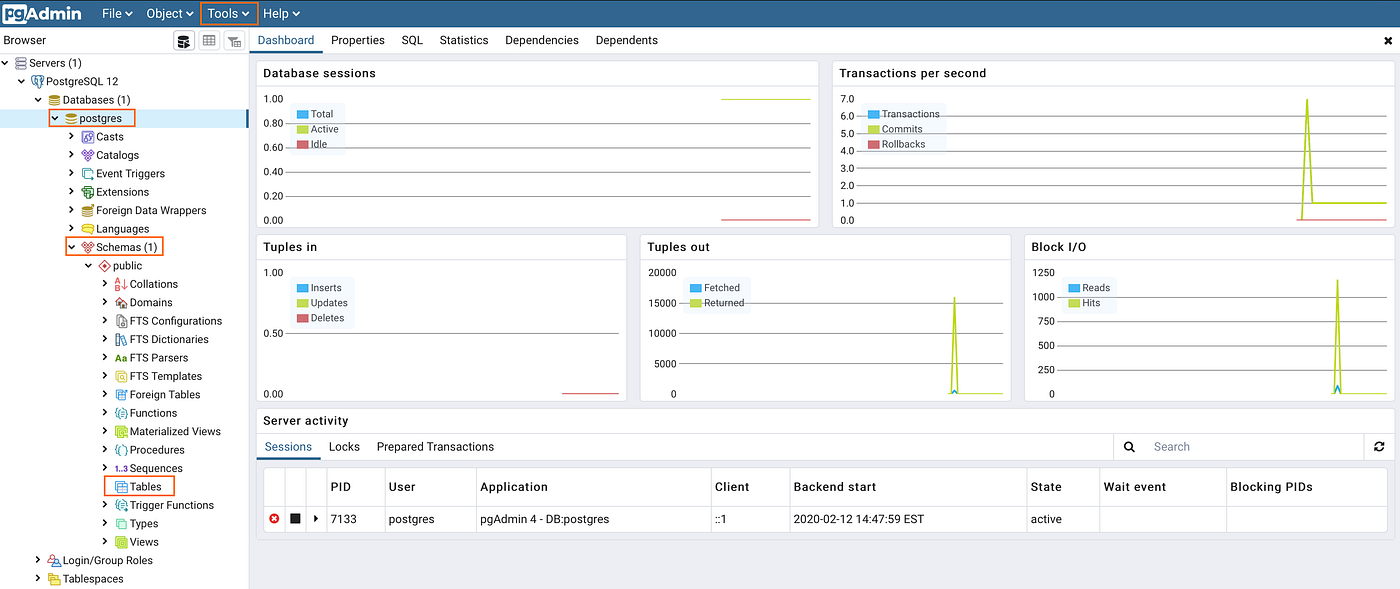Open the View Data grid icon in toolbar
The width and height of the screenshot is (1400, 589).
point(208,40)
